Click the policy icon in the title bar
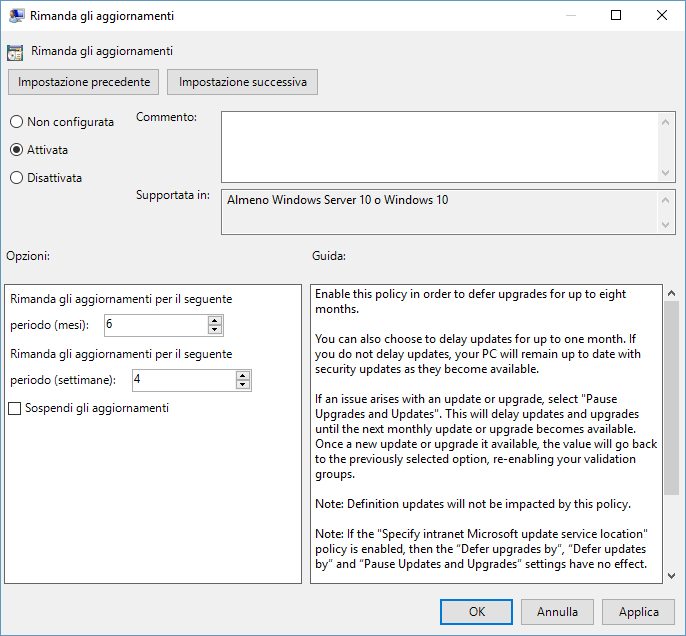Screen dimensions: 686x636 [x=17, y=15]
